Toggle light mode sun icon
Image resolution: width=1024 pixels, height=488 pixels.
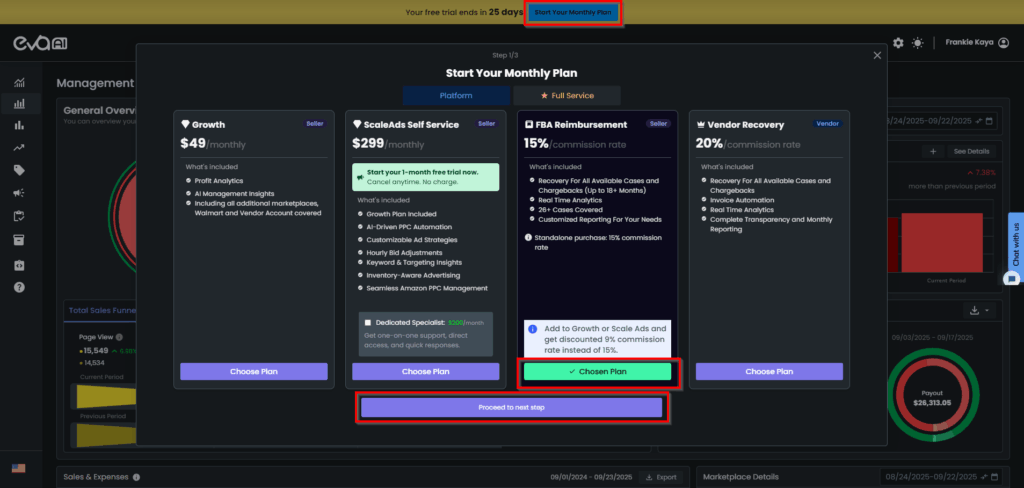918,42
